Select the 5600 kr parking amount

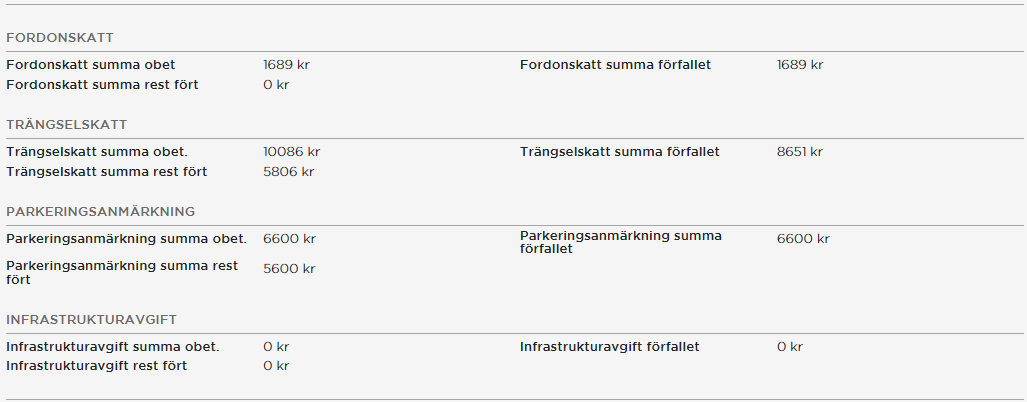pyautogui.click(x=289, y=269)
